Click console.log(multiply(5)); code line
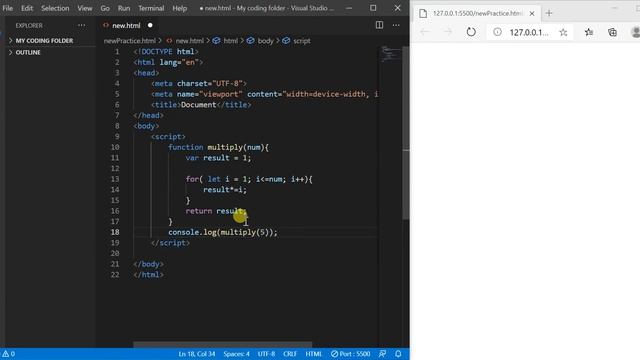Viewport: 640px width, 360px height. 222,232
